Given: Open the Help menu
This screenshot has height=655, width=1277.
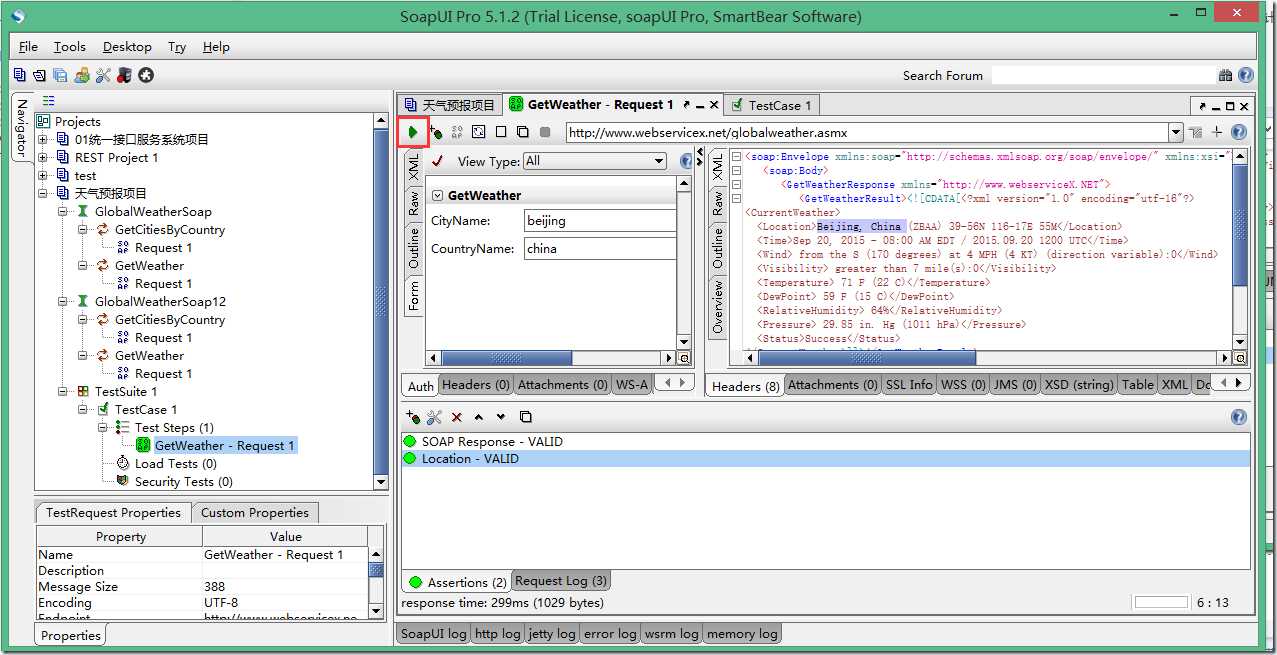Looking at the screenshot, I should pos(216,47).
